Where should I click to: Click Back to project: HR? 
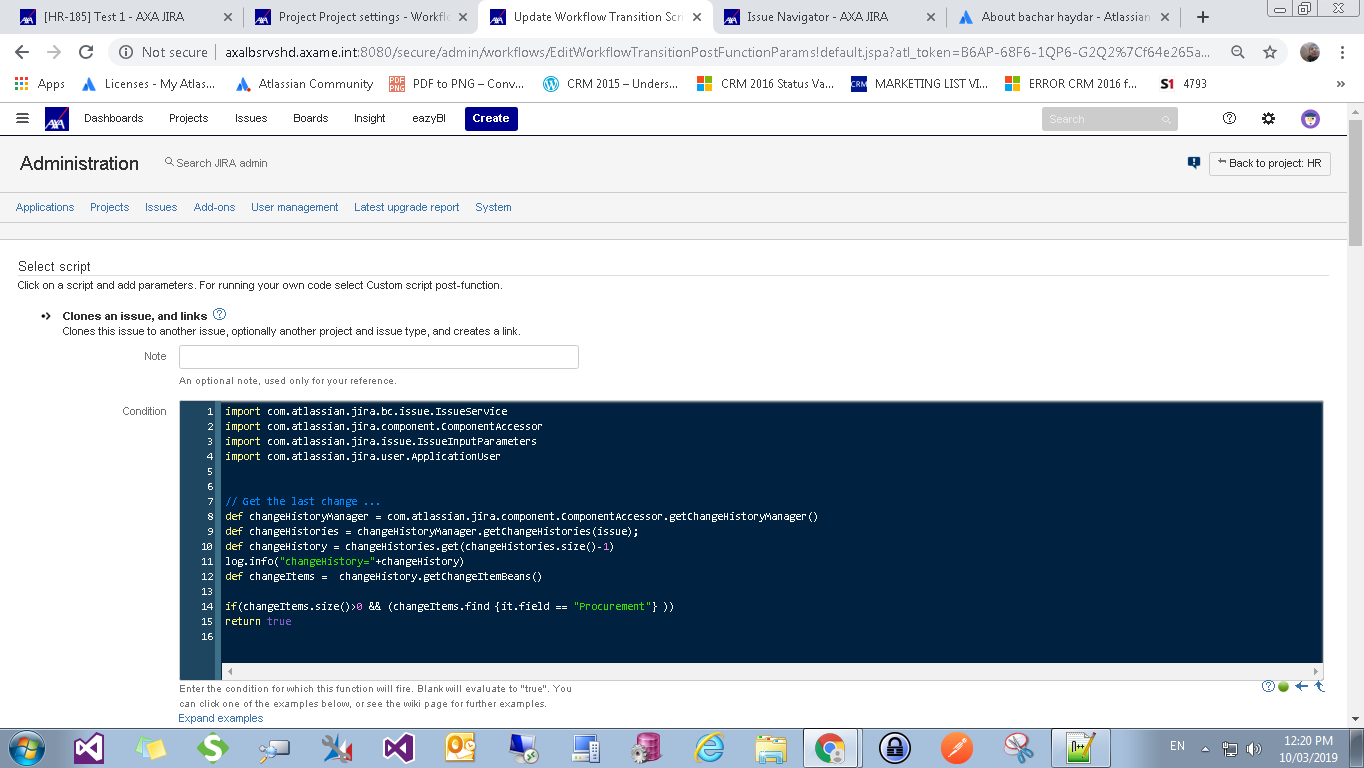[x=1269, y=163]
